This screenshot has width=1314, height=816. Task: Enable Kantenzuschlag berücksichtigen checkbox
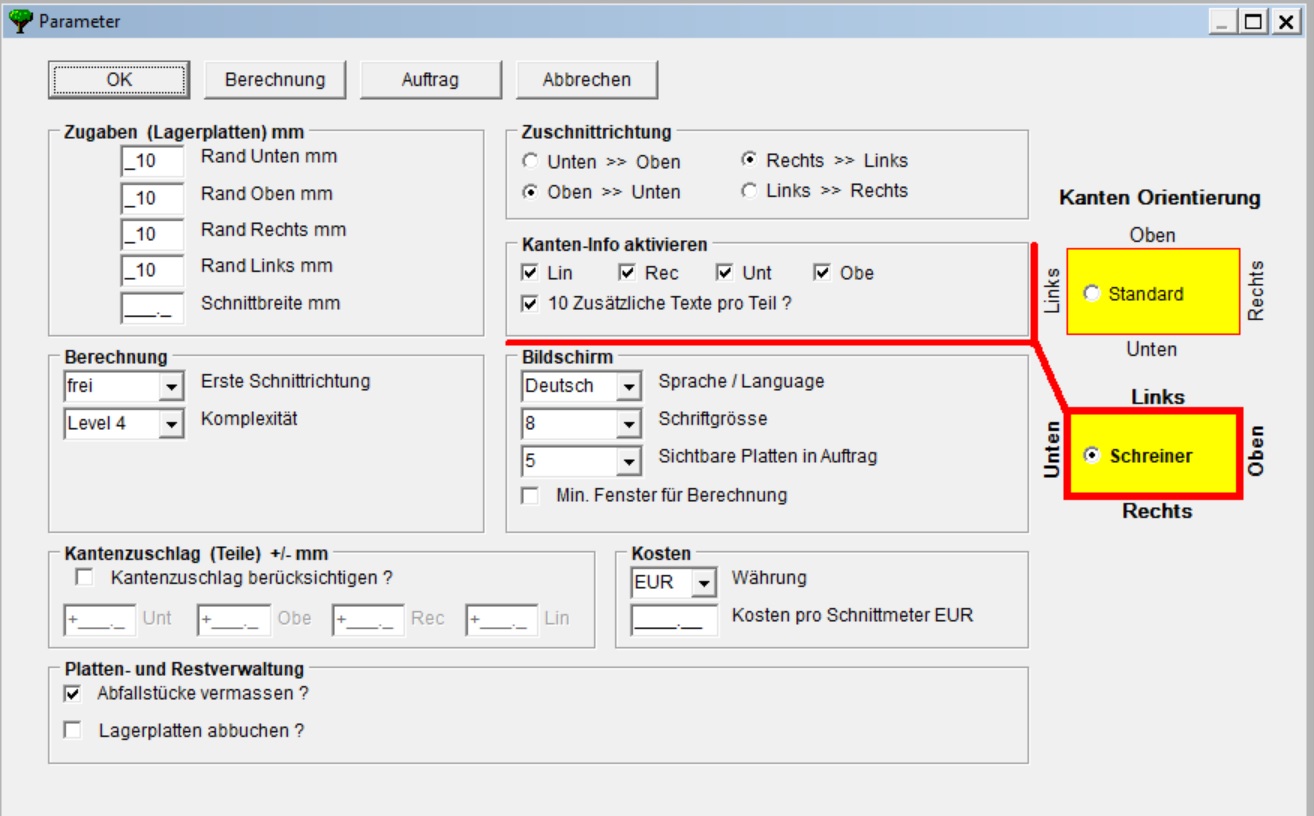(85, 577)
